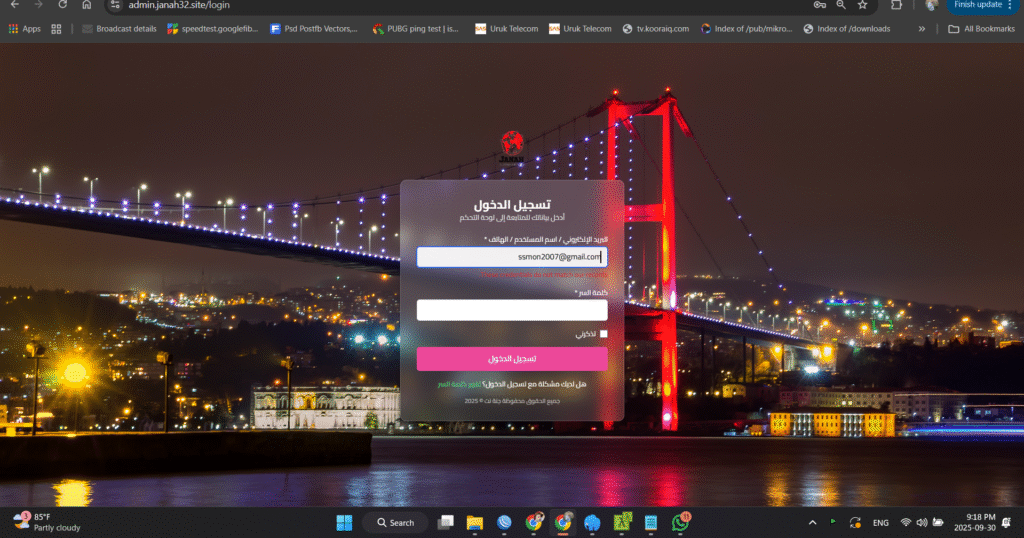Click the volume icon in system tray
This screenshot has height=538, width=1024.
click(921, 522)
